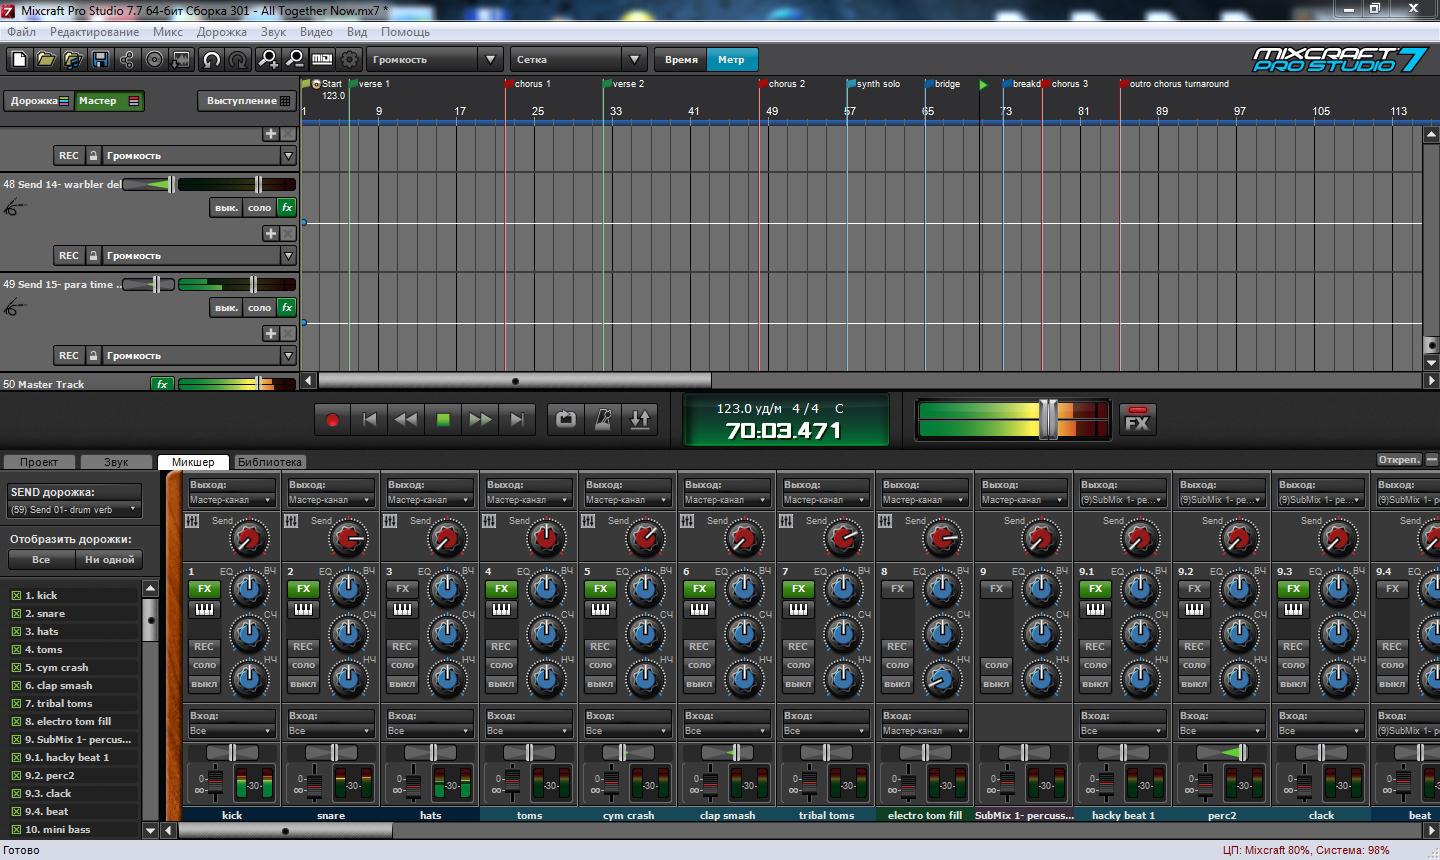The image size is (1440, 860).
Task: Click the fast forward transport button
Action: tap(480, 420)
